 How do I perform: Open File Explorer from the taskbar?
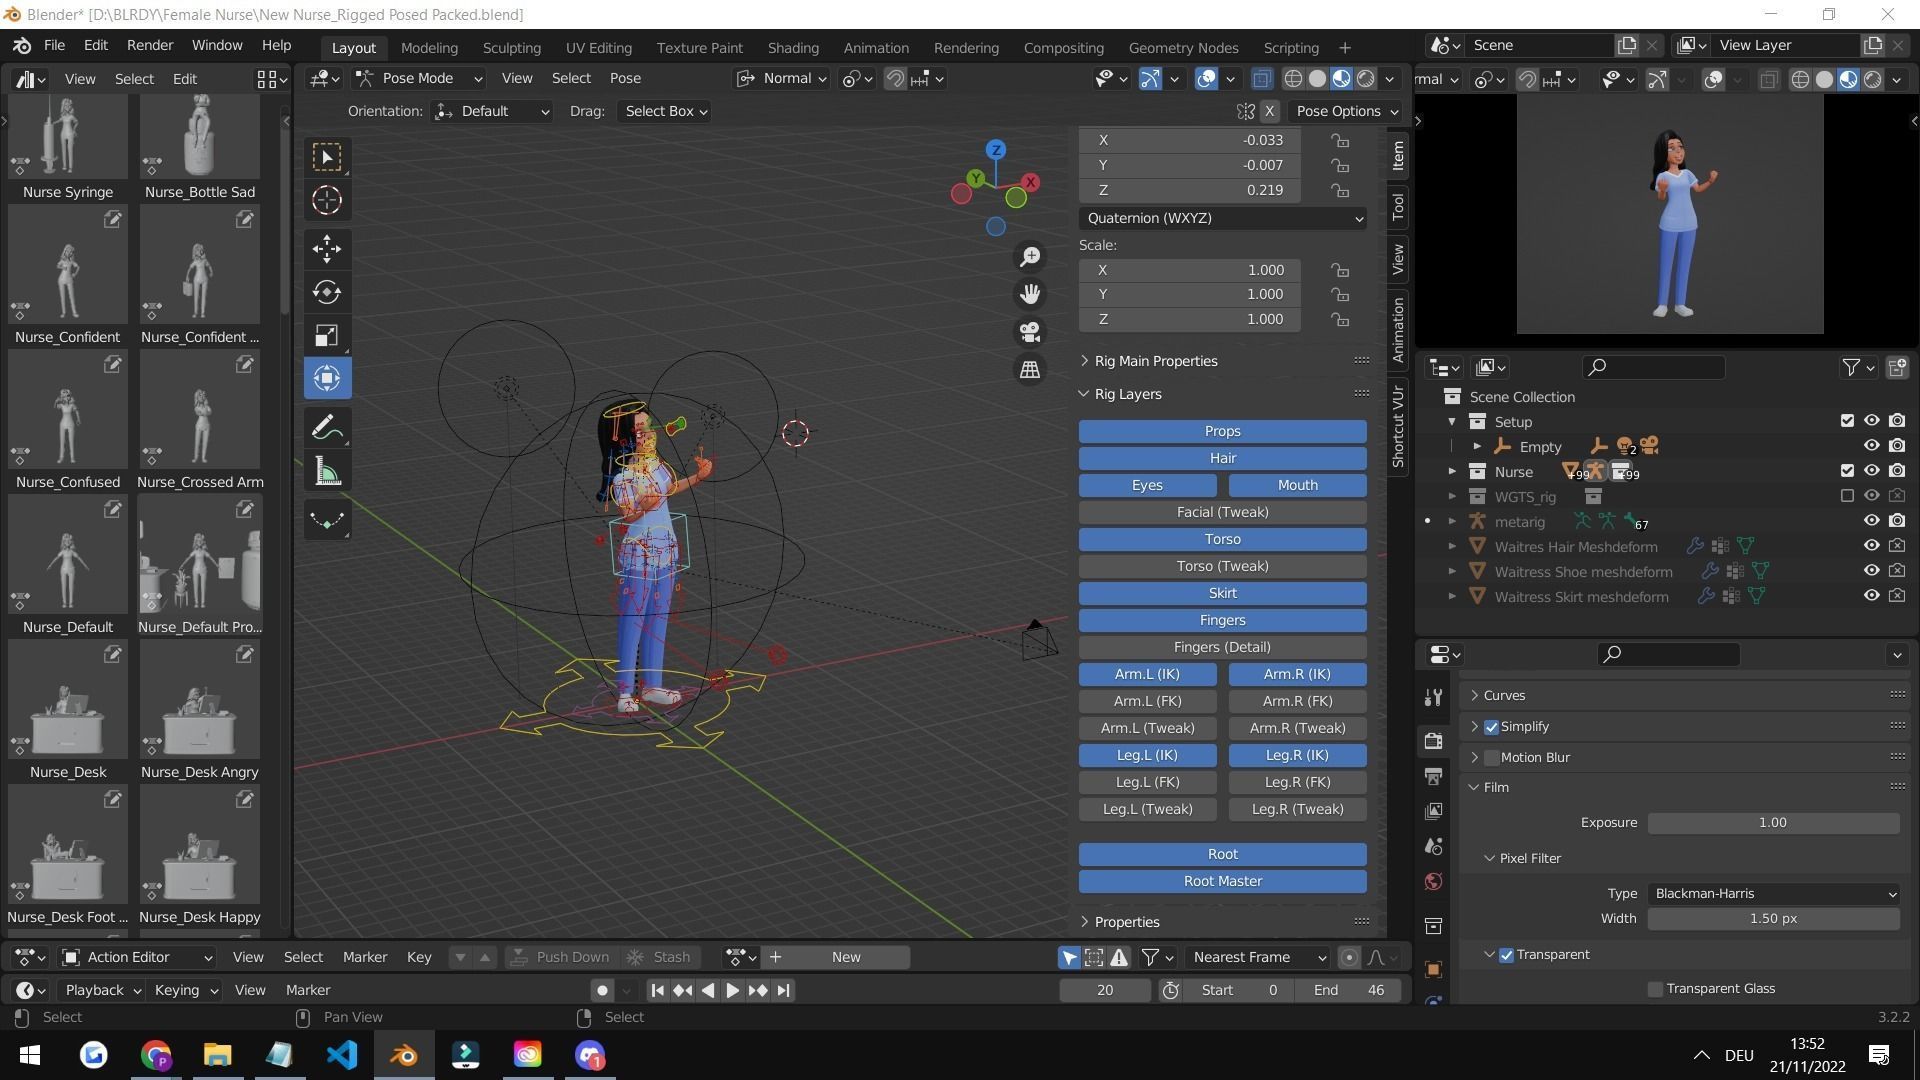click(x=218, y=1055)
